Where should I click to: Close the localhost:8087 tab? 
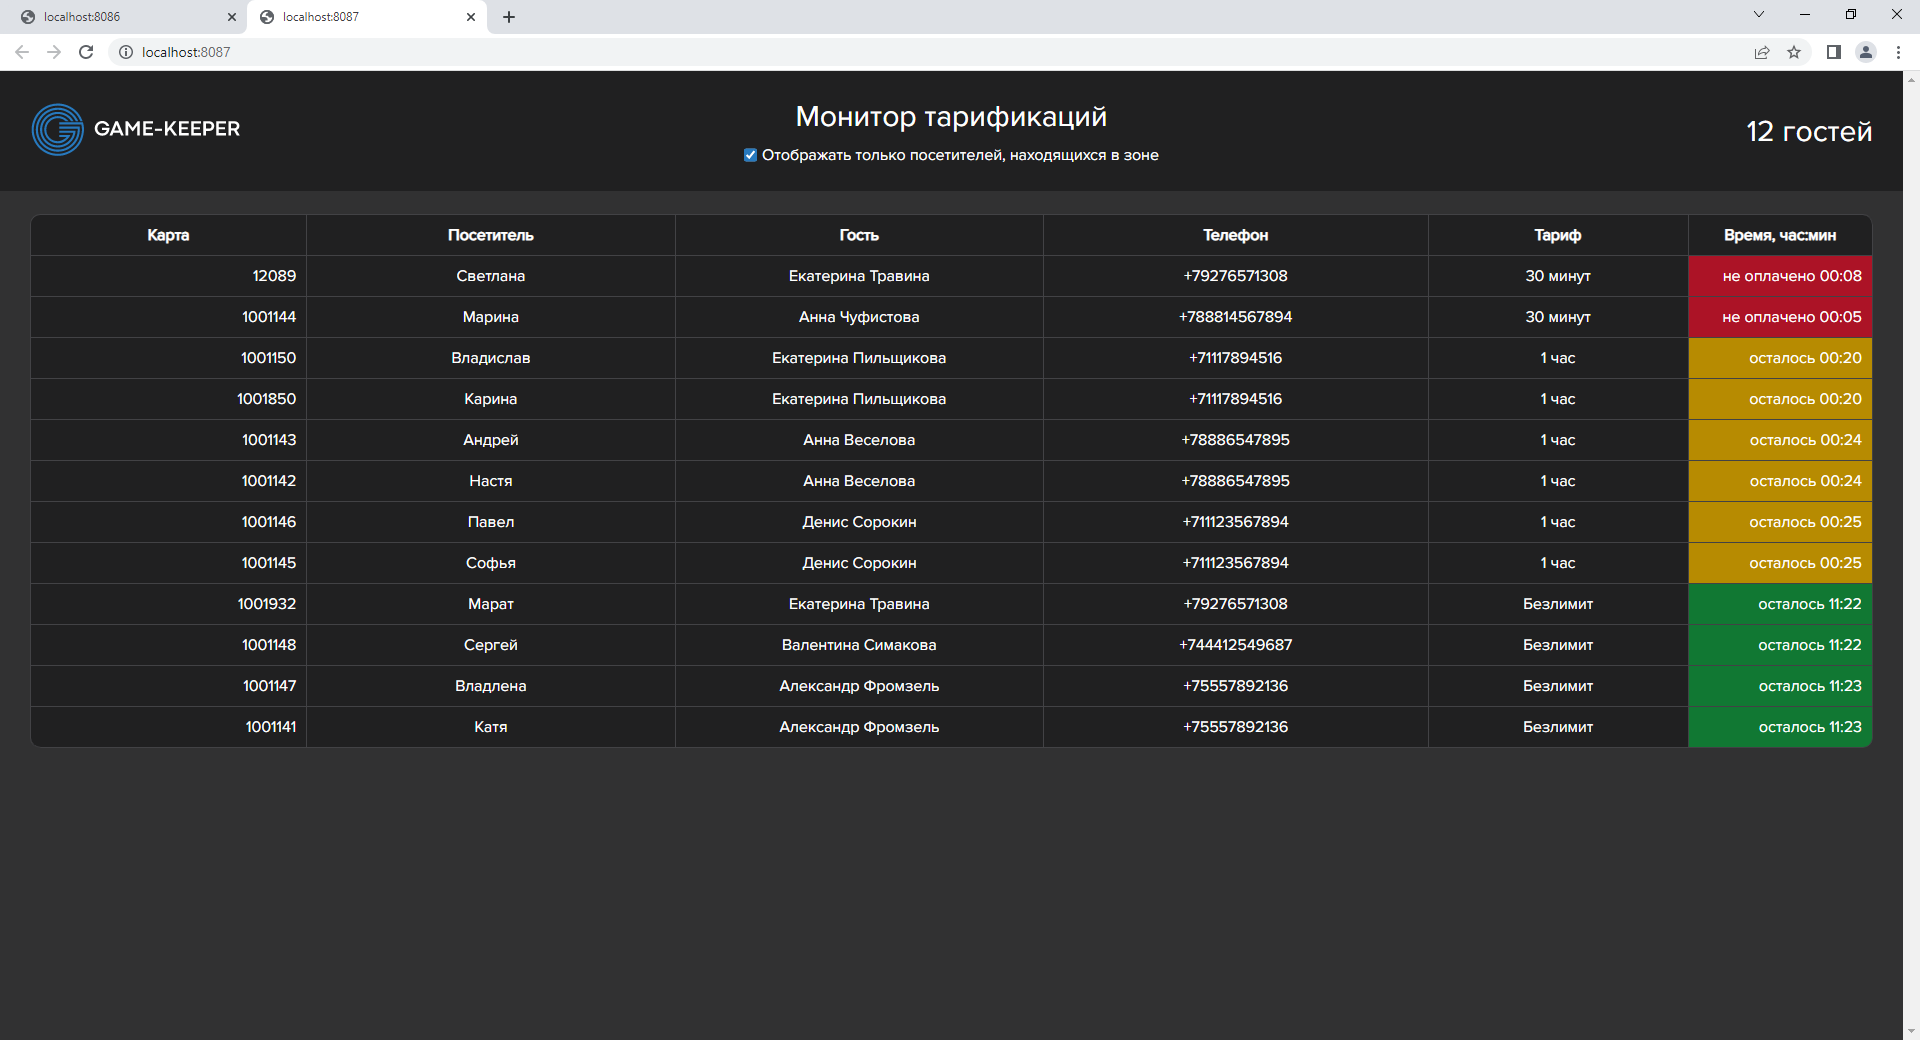click(x=471, y=17)
